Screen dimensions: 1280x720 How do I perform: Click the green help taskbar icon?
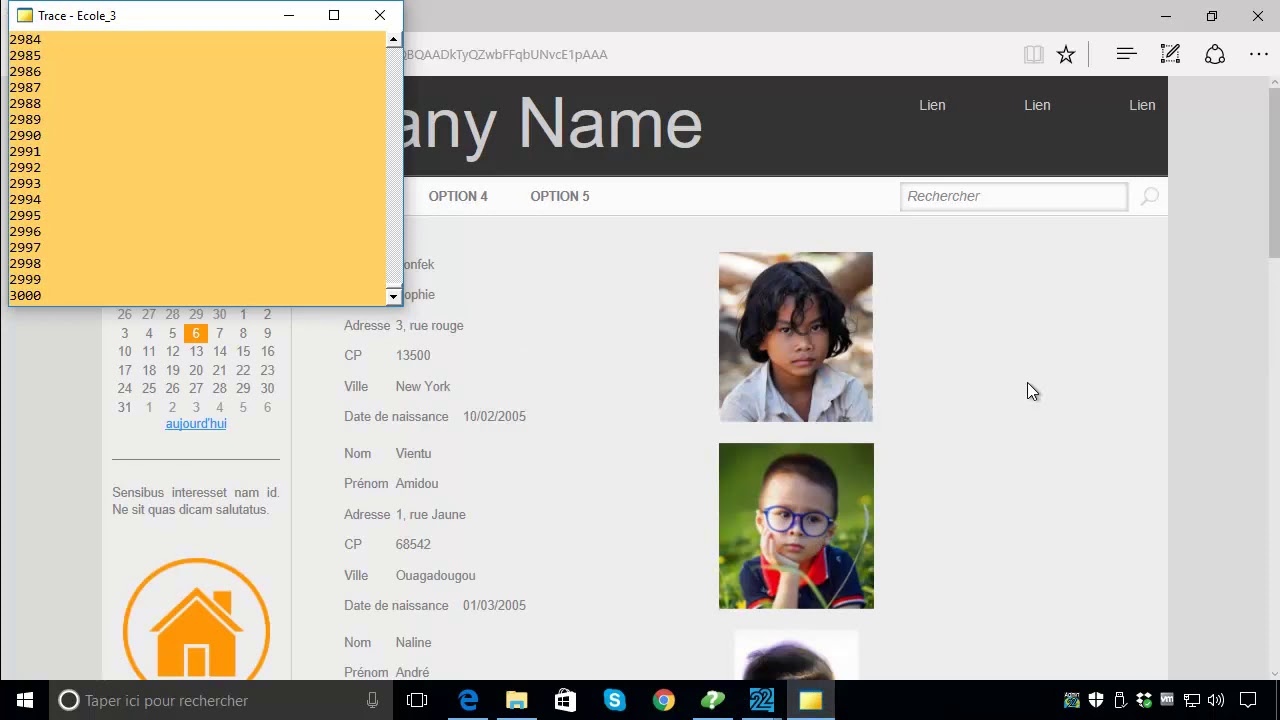coord(712,700)
